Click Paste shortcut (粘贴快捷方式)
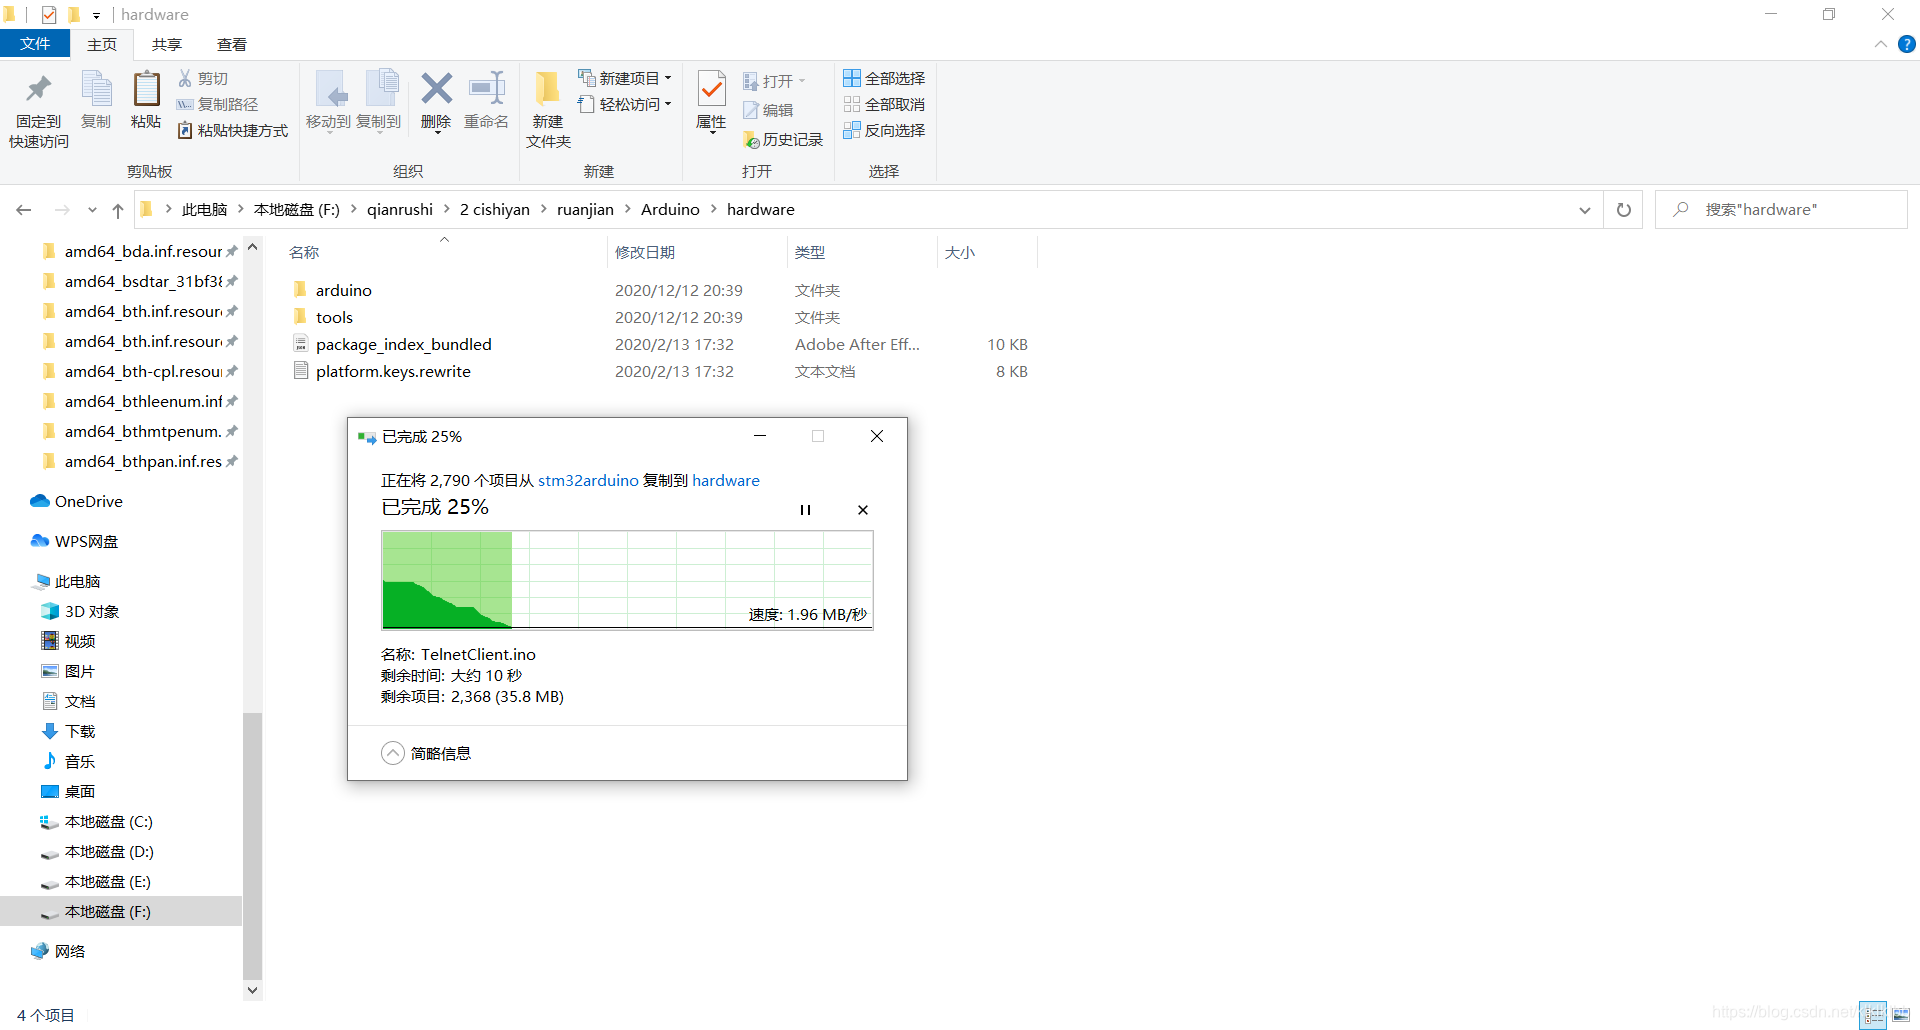This screenshot has height=1030, width=1920. click(233, 130)
